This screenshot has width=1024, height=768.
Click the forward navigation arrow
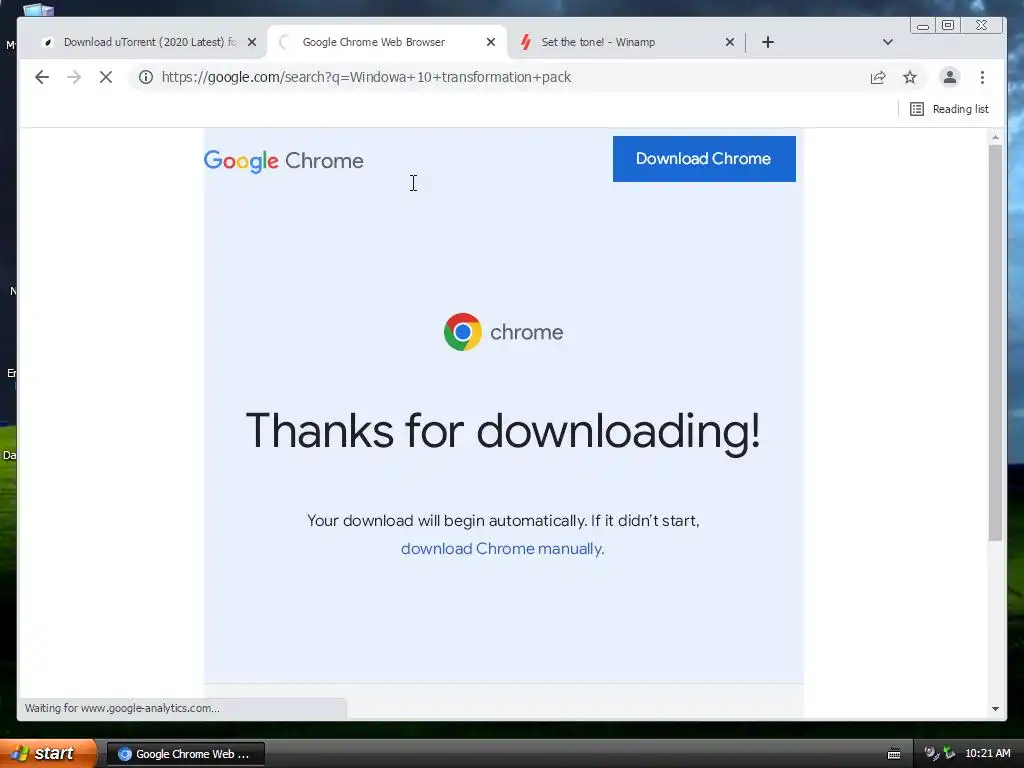[x=74, y=77]
